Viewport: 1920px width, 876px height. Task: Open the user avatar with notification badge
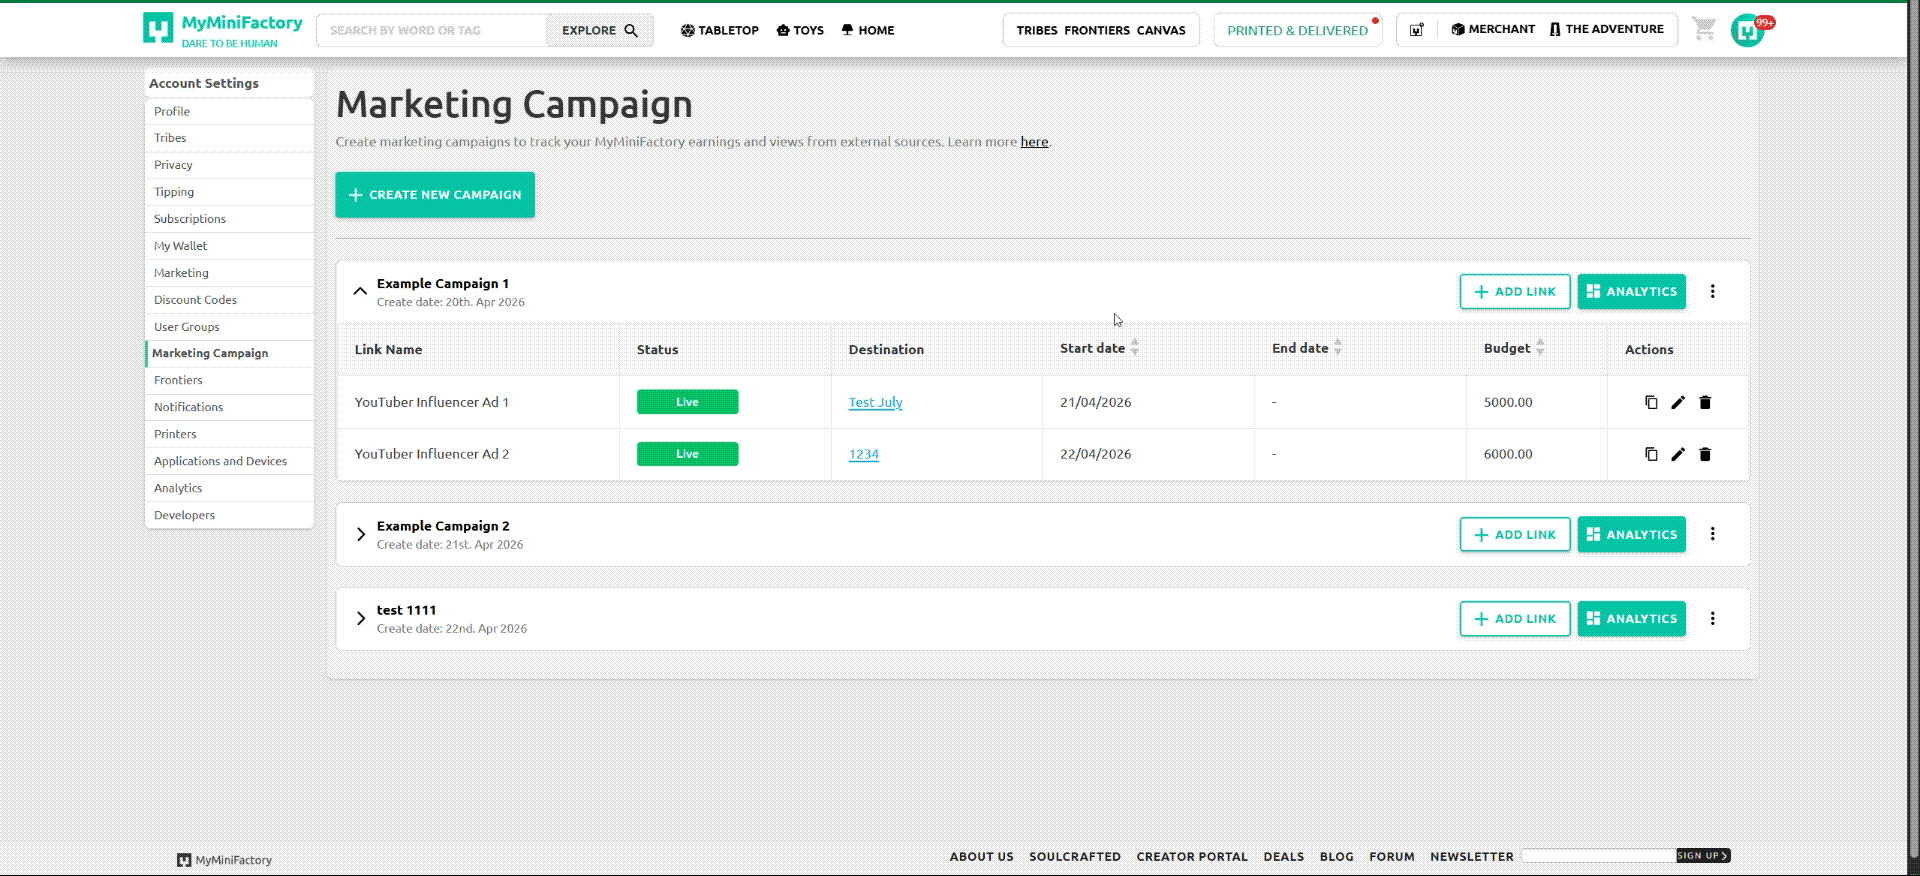[1750, 30]
